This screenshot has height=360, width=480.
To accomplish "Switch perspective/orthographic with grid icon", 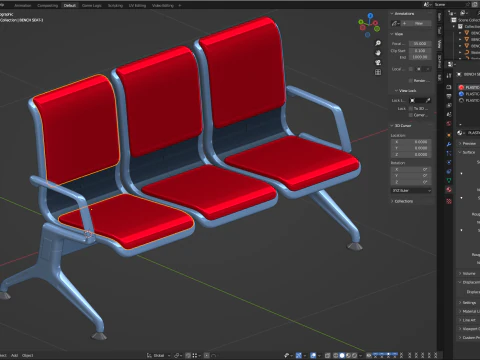I will [378, 72].
